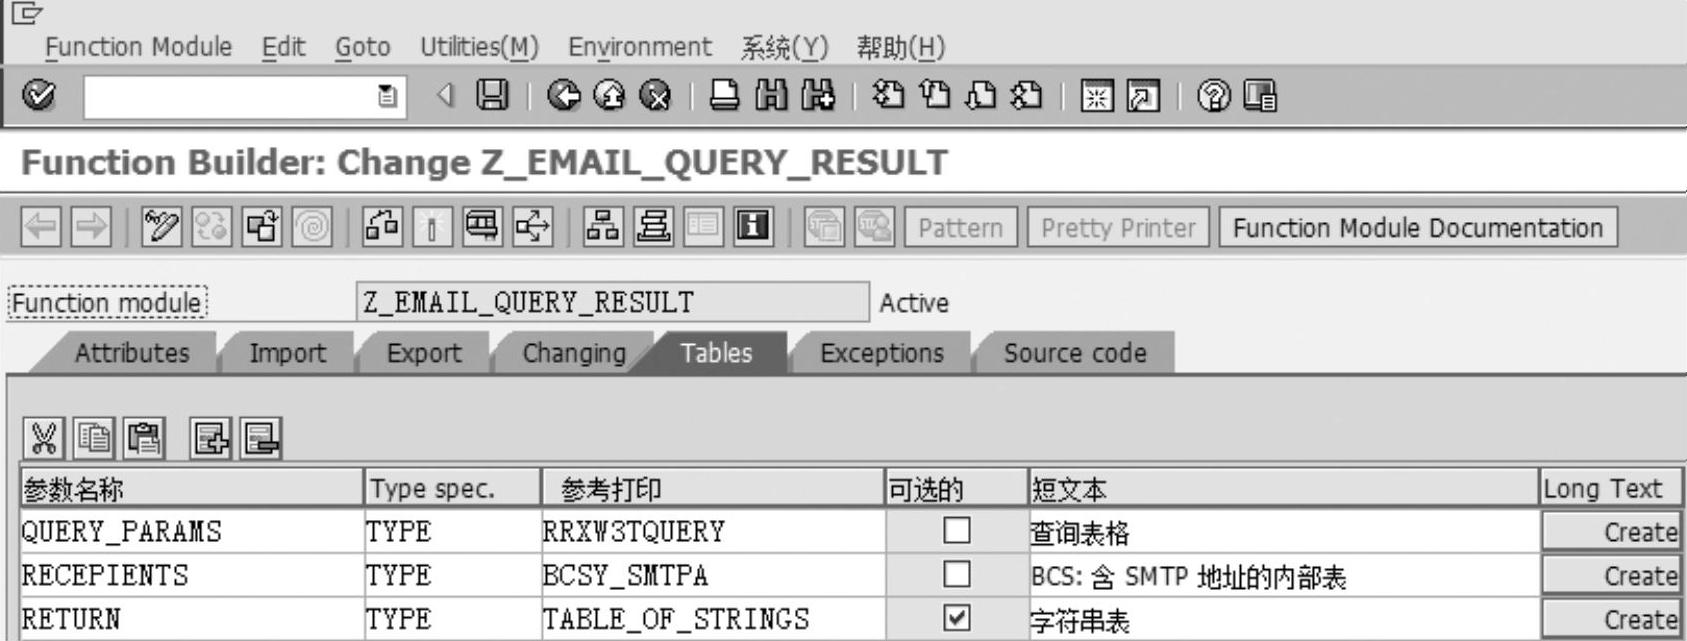This screenshot has width=1687, height=641.
Task: Click the Cancel red X icon
Action: click(655, 96)
